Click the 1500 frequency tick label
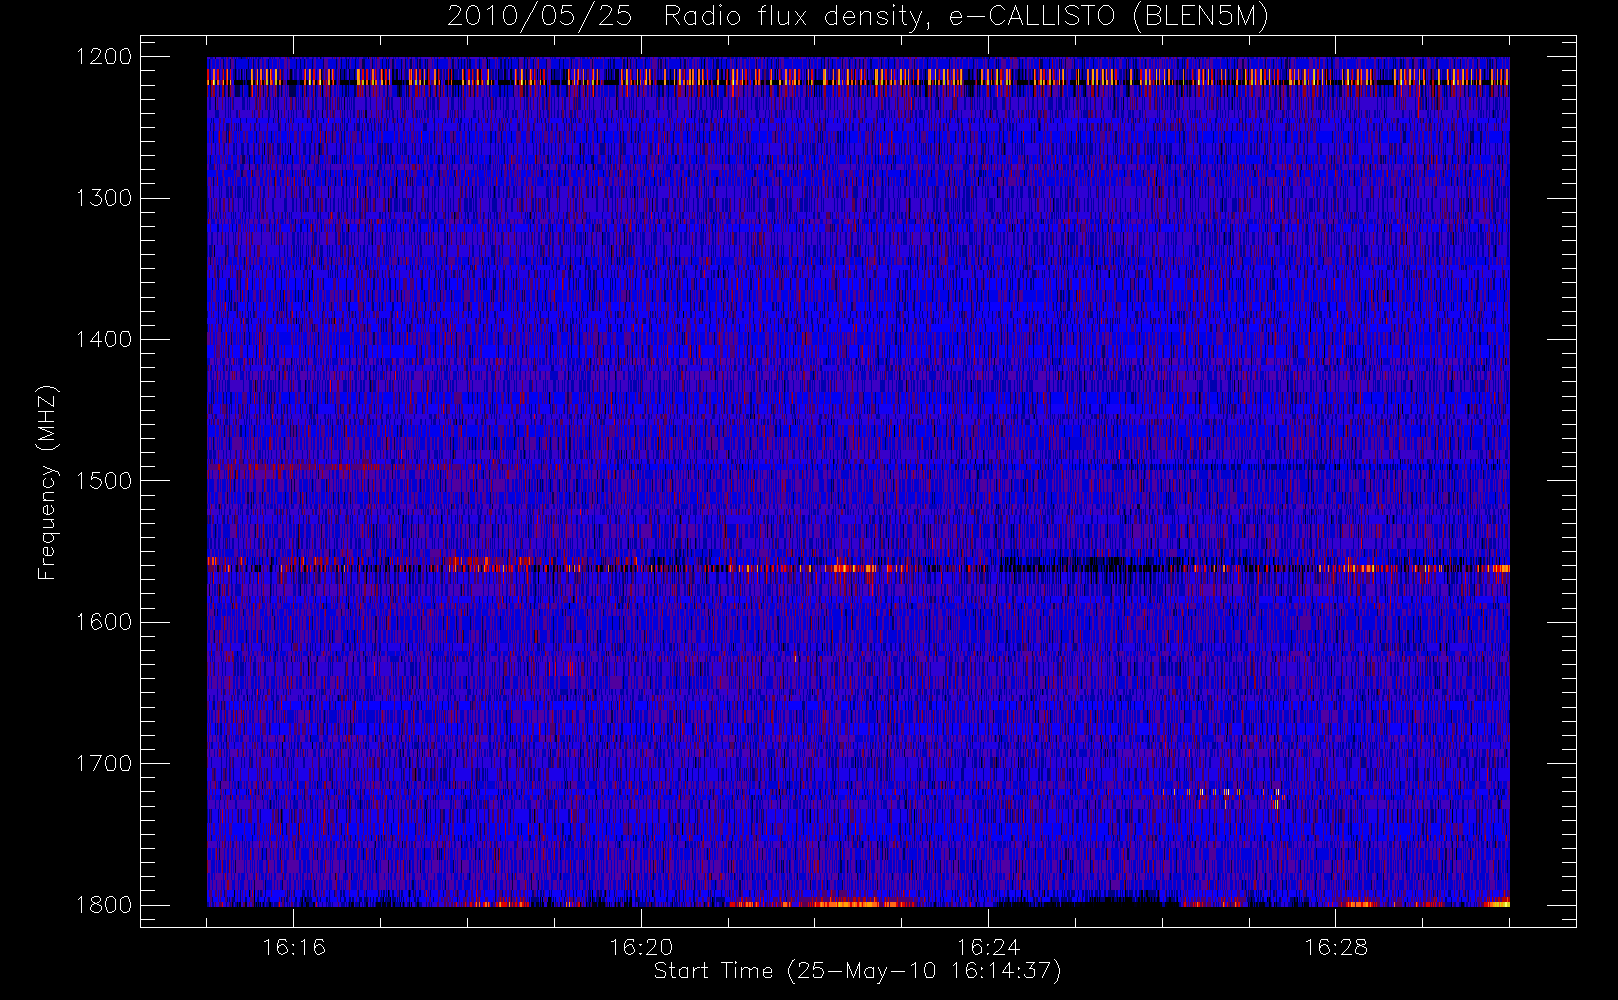The height and width of the screenshot is (1000, 1618). click(x=104, y=481)
